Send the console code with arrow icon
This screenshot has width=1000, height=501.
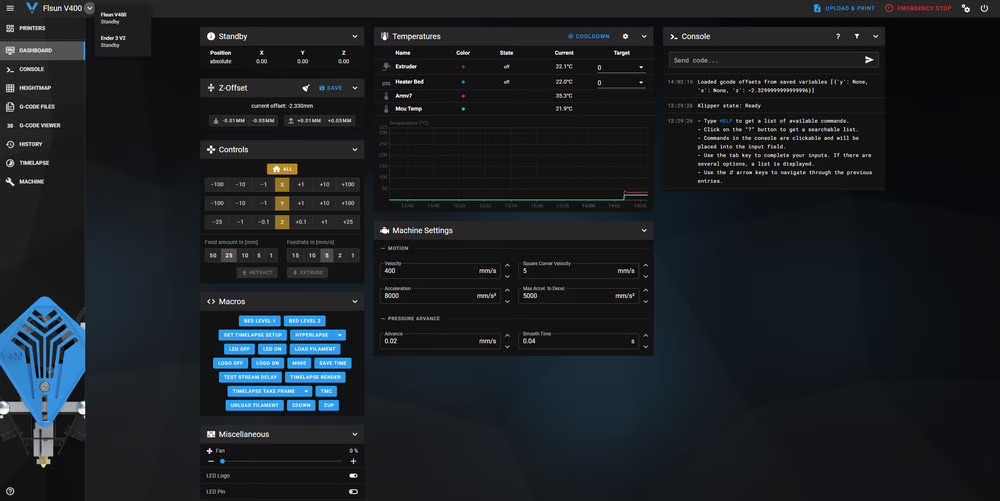pos(869,60)
